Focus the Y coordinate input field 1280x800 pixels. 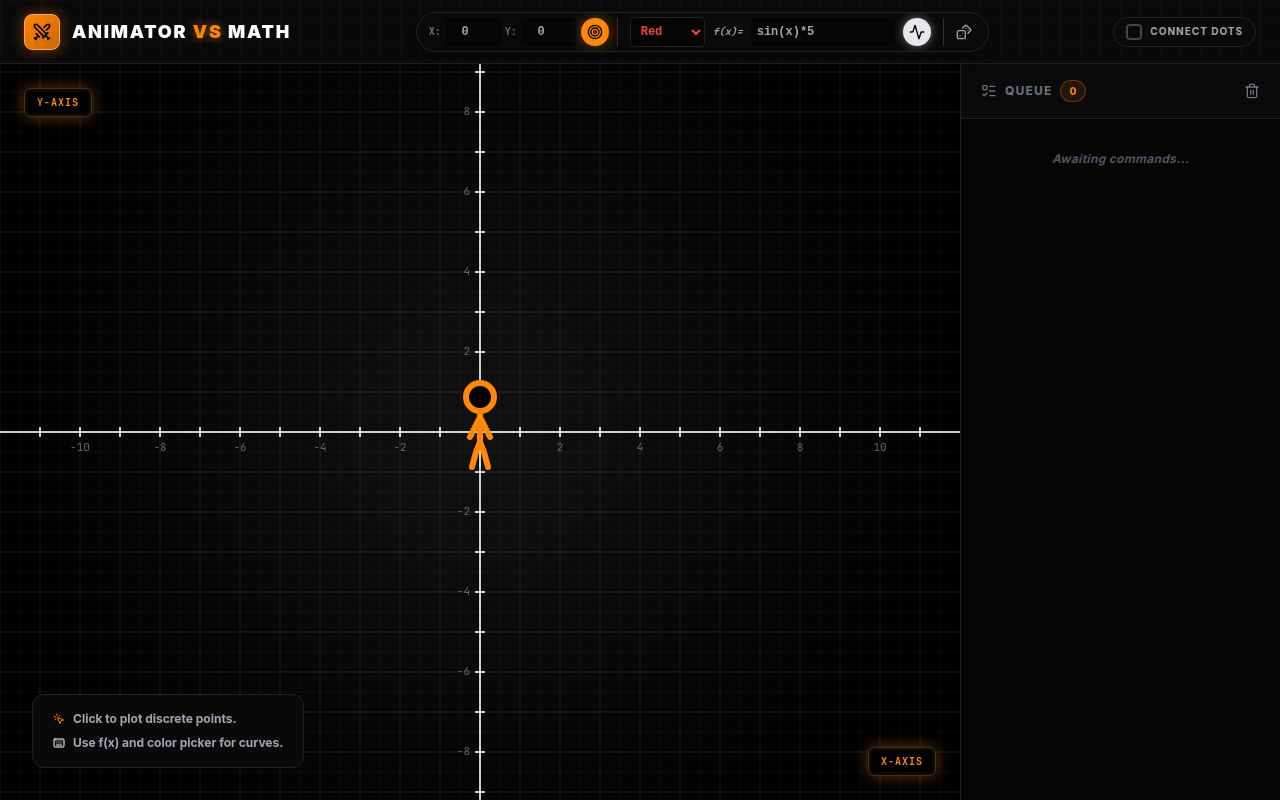click(x=549, y=32)
